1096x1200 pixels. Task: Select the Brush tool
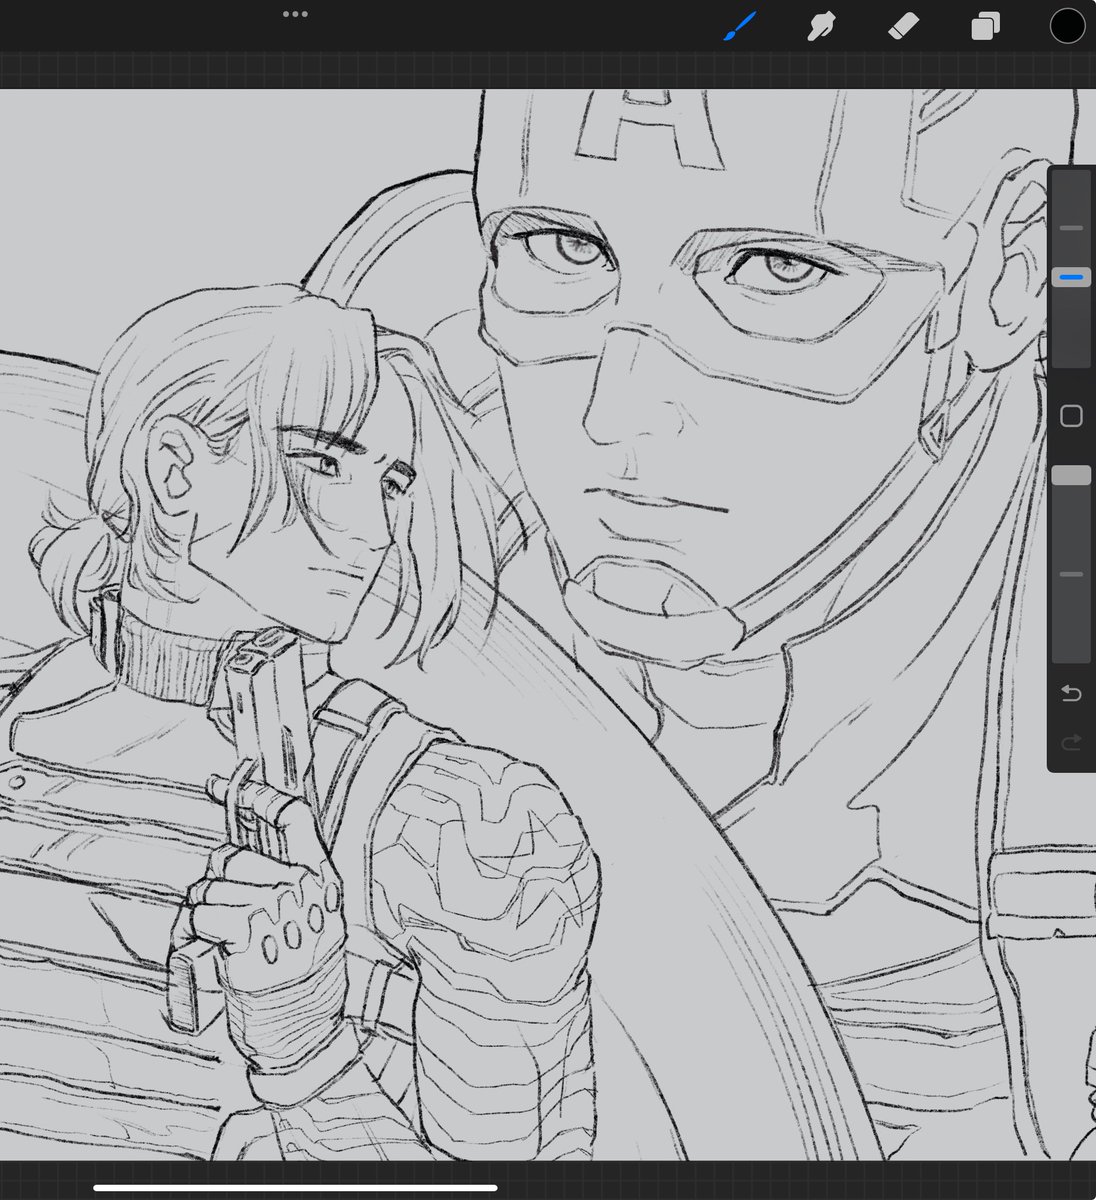pos(740,26)
